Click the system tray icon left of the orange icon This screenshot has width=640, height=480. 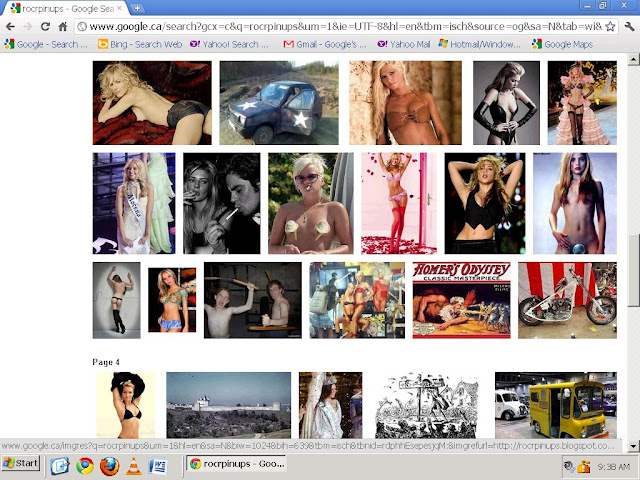tap(569, 467)
